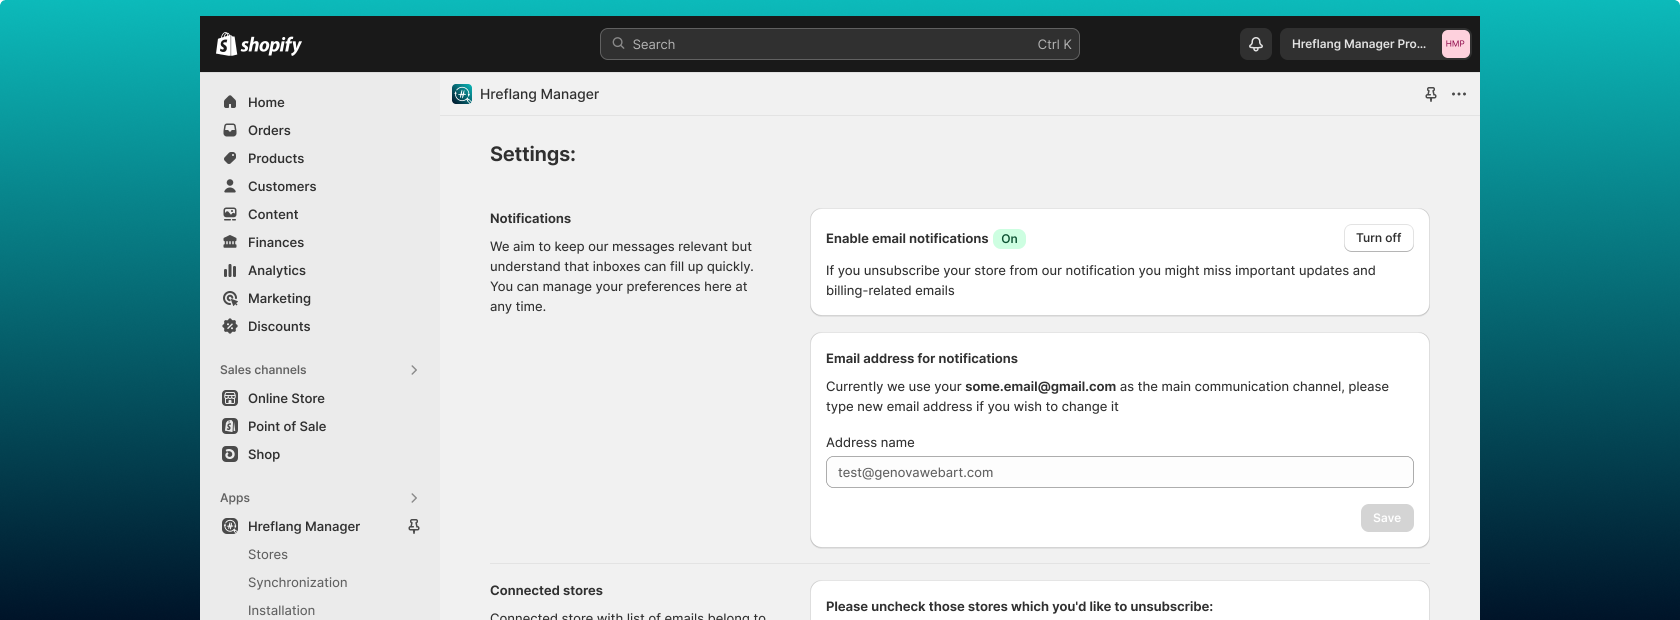Go to Home in the sidebar
This screenshot has width=1680, height=620.
click(266, 102)
